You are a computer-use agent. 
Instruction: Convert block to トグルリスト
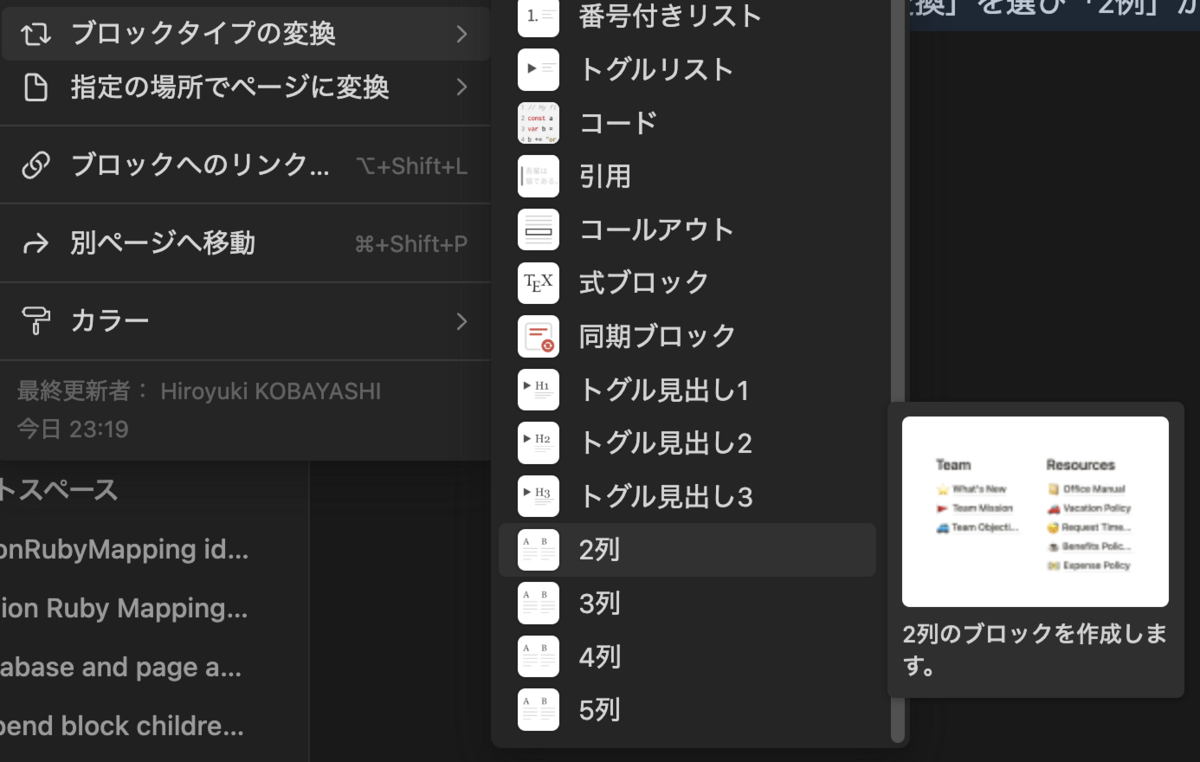[687, 69]
